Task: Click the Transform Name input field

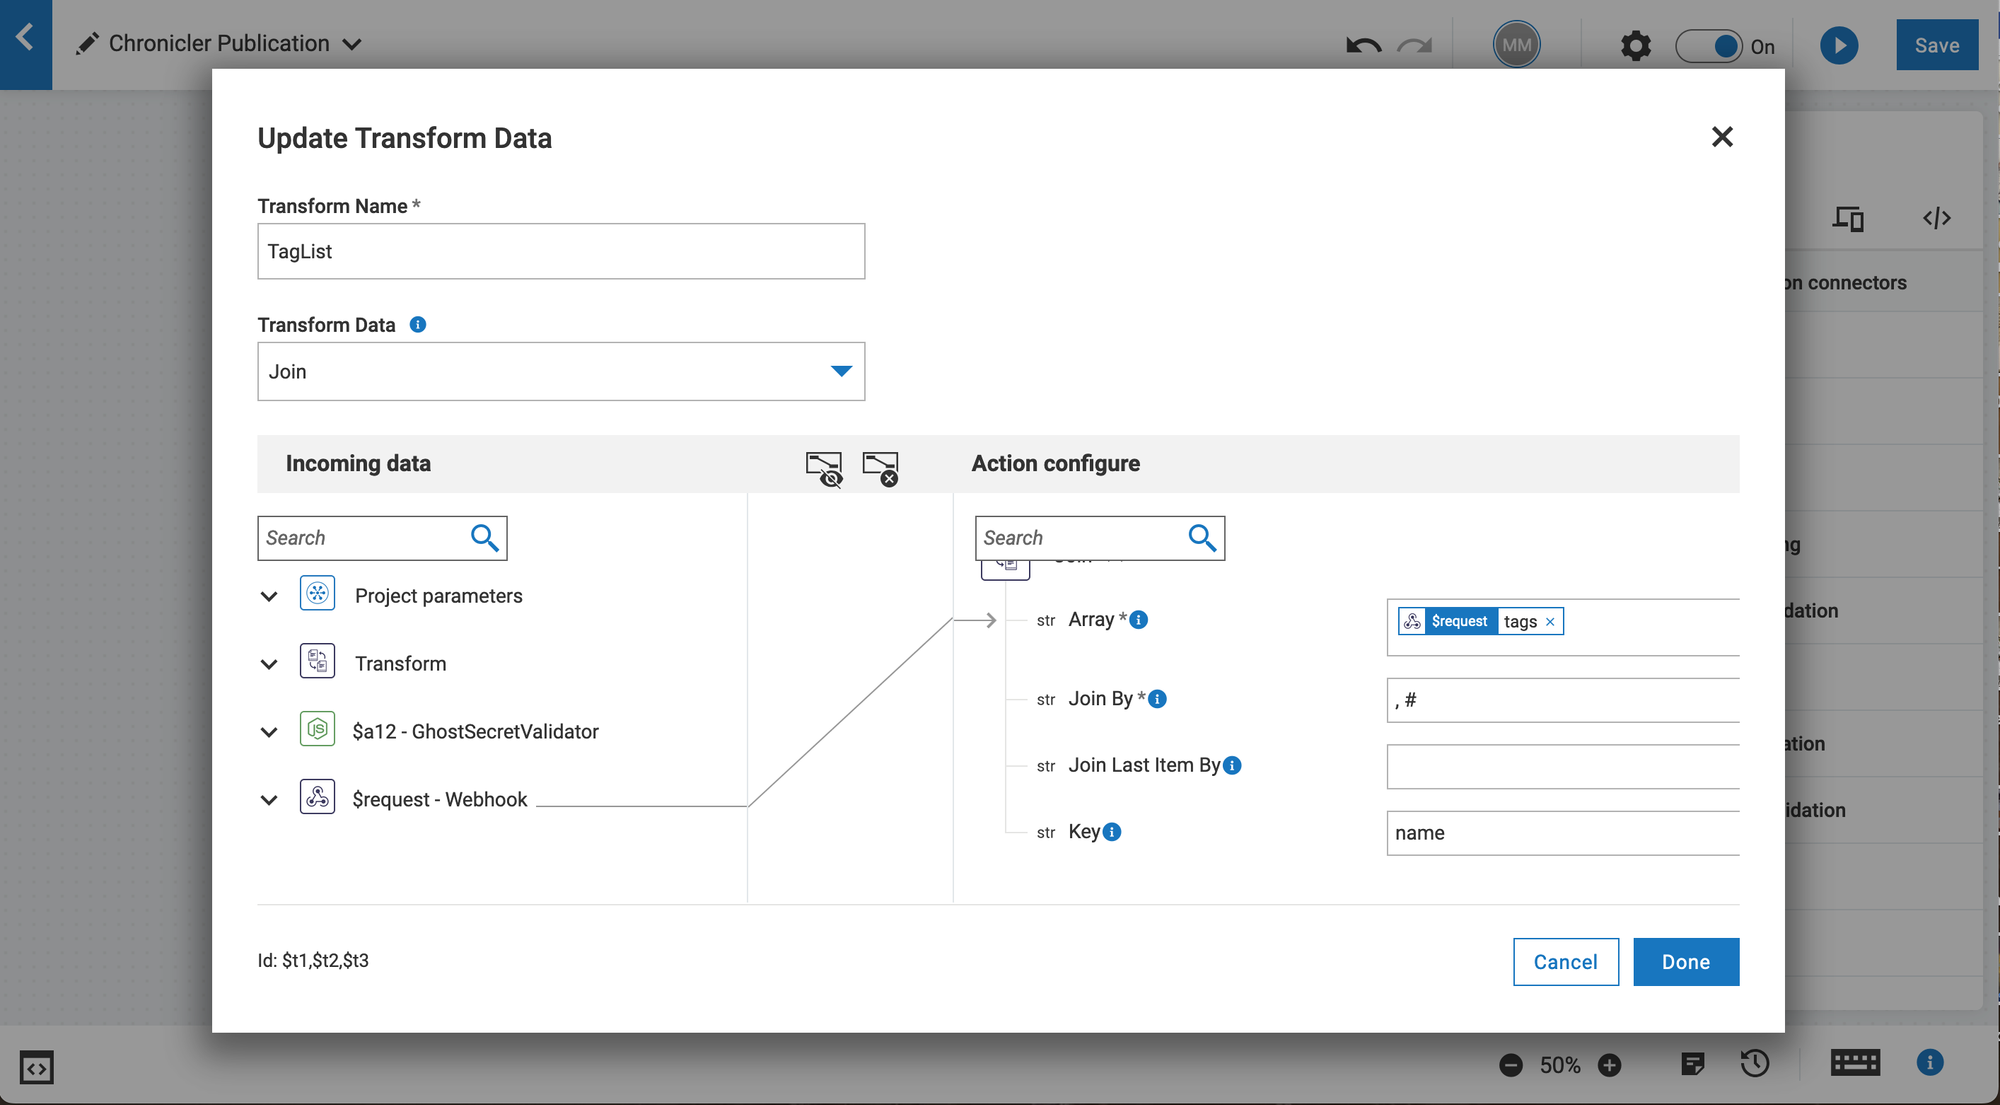Action: tap(560, 251)
